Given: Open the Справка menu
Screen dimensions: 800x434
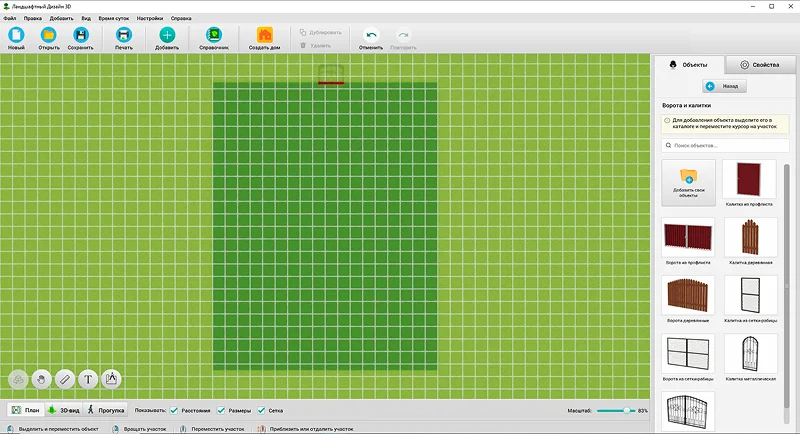Looking at the screenshot, I should point(181,18).
